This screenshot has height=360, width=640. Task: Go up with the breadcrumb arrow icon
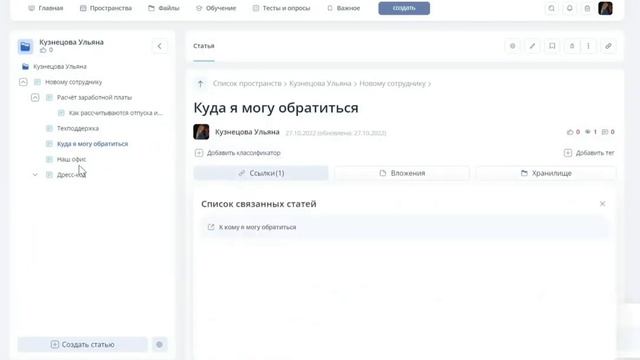tap(200, 84)
